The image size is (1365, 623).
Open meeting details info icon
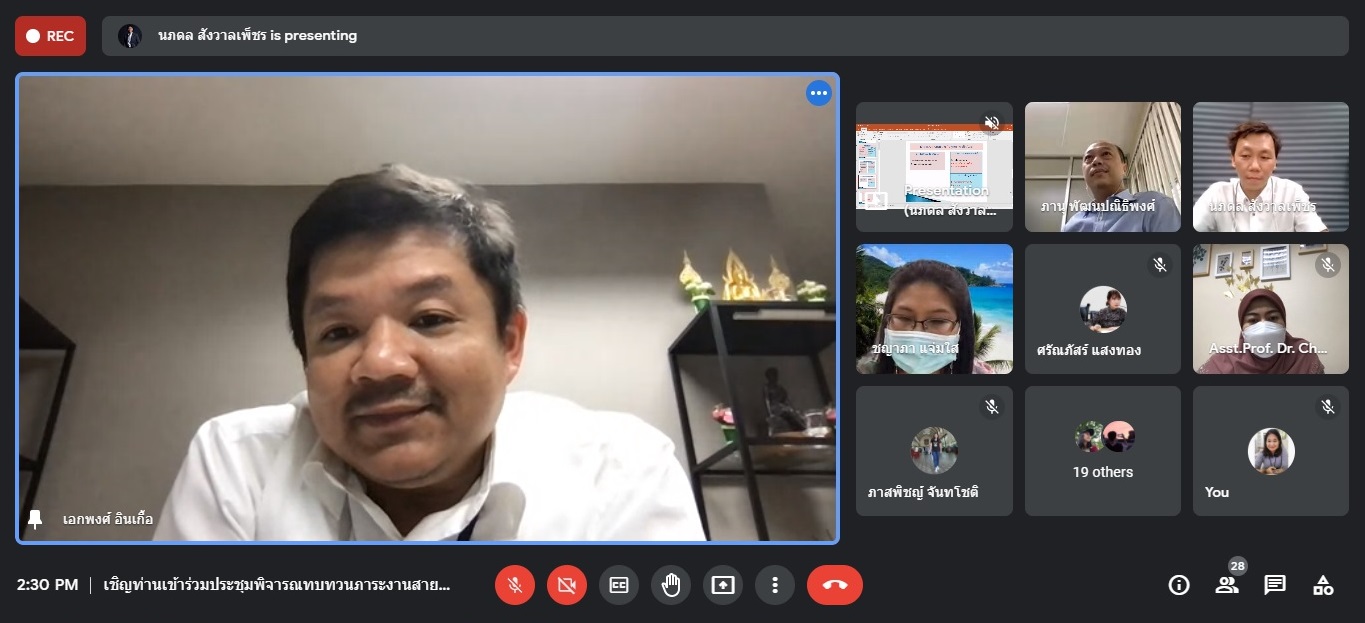pos(1179,585)
